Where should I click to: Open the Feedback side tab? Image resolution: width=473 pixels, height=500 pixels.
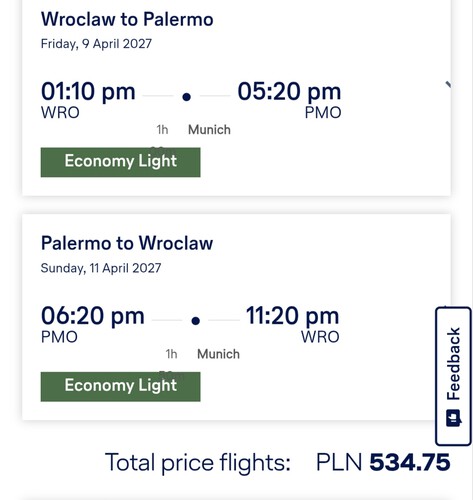[x=453, y=376]
